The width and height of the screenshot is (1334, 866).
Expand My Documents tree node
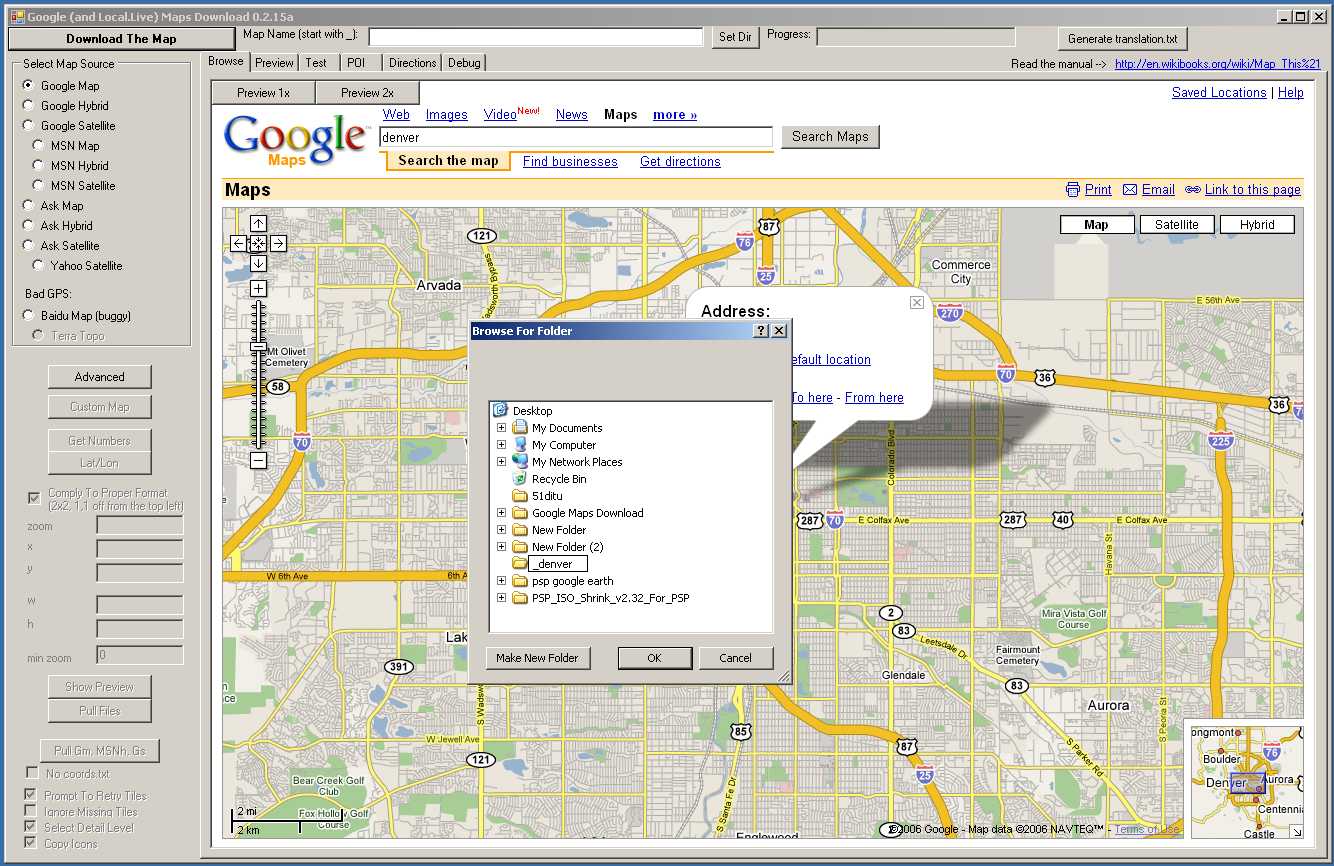point(501,428)
